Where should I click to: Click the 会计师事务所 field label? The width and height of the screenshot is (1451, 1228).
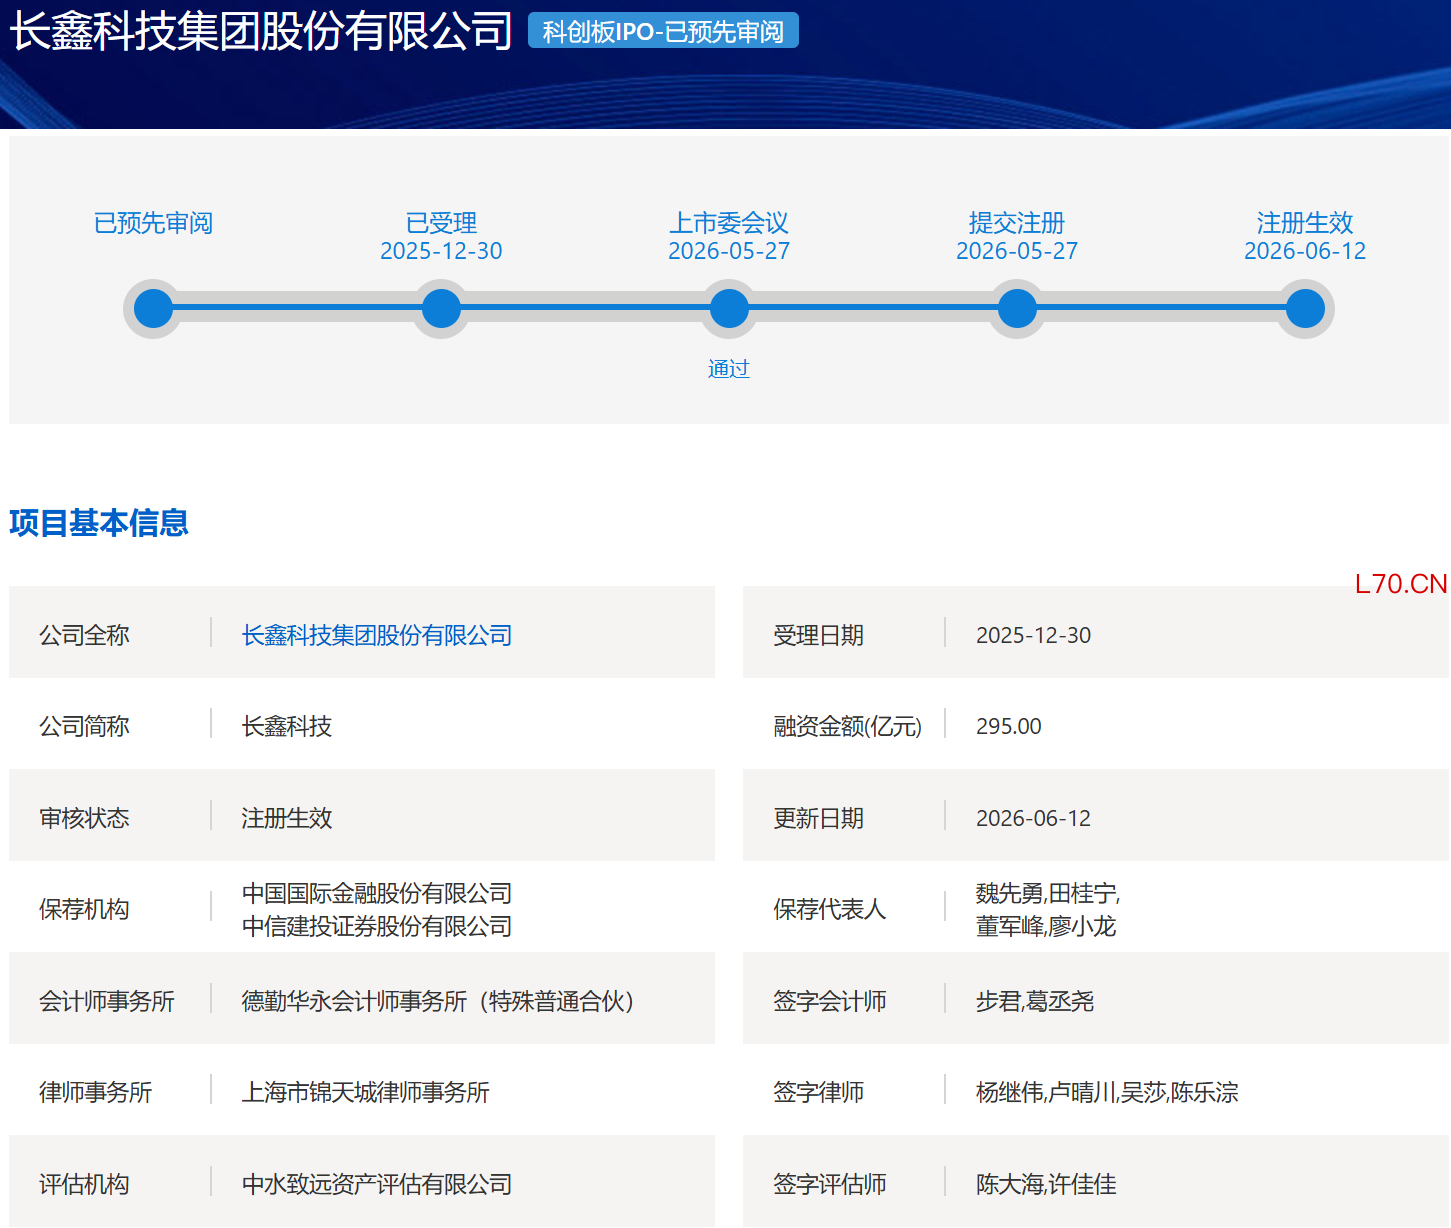tap(107, 1001)
